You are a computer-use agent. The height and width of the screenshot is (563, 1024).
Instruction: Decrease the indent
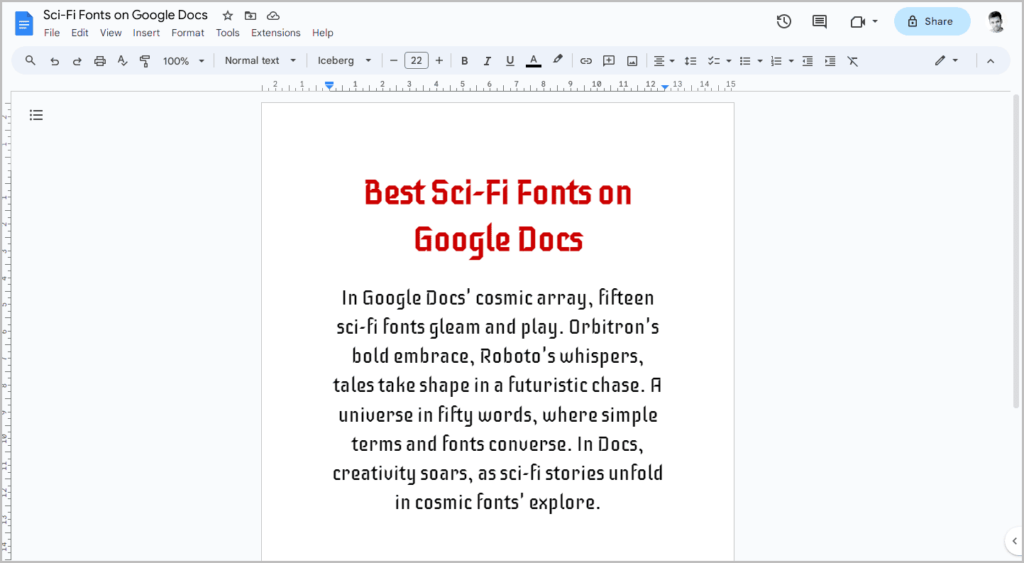807,61
